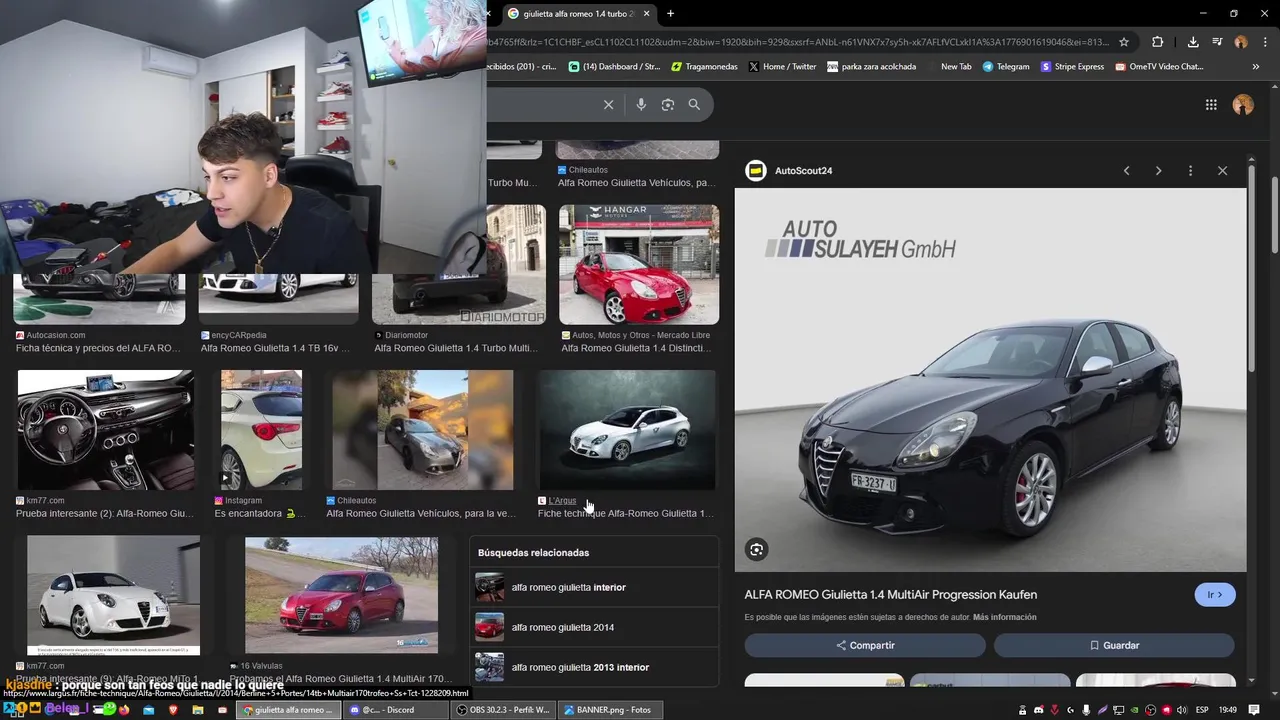1280x720 pixels.
Task: Open the Autocasion.com result caption
Action: point(98,348)
